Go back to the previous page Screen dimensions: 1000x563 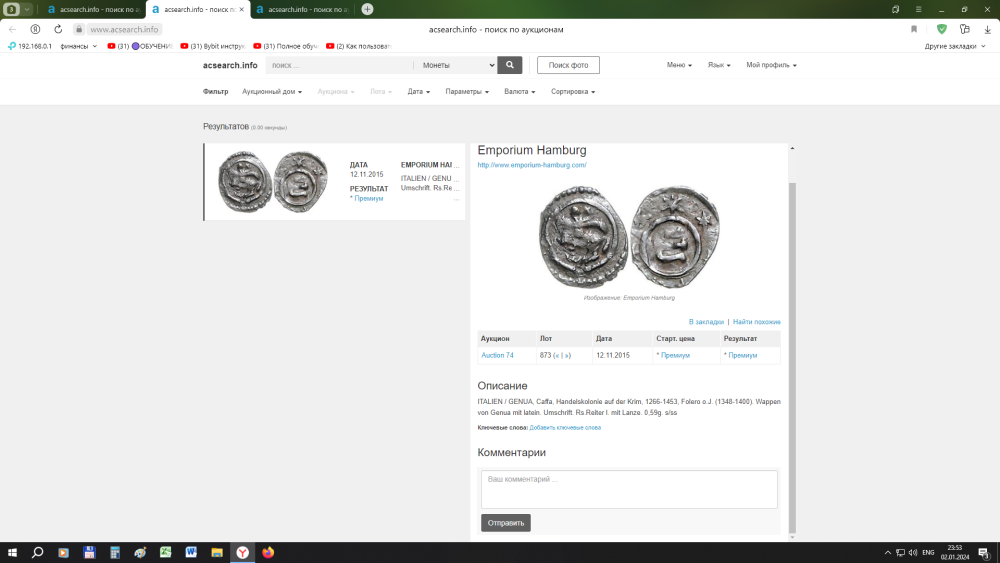pos(12,29)
